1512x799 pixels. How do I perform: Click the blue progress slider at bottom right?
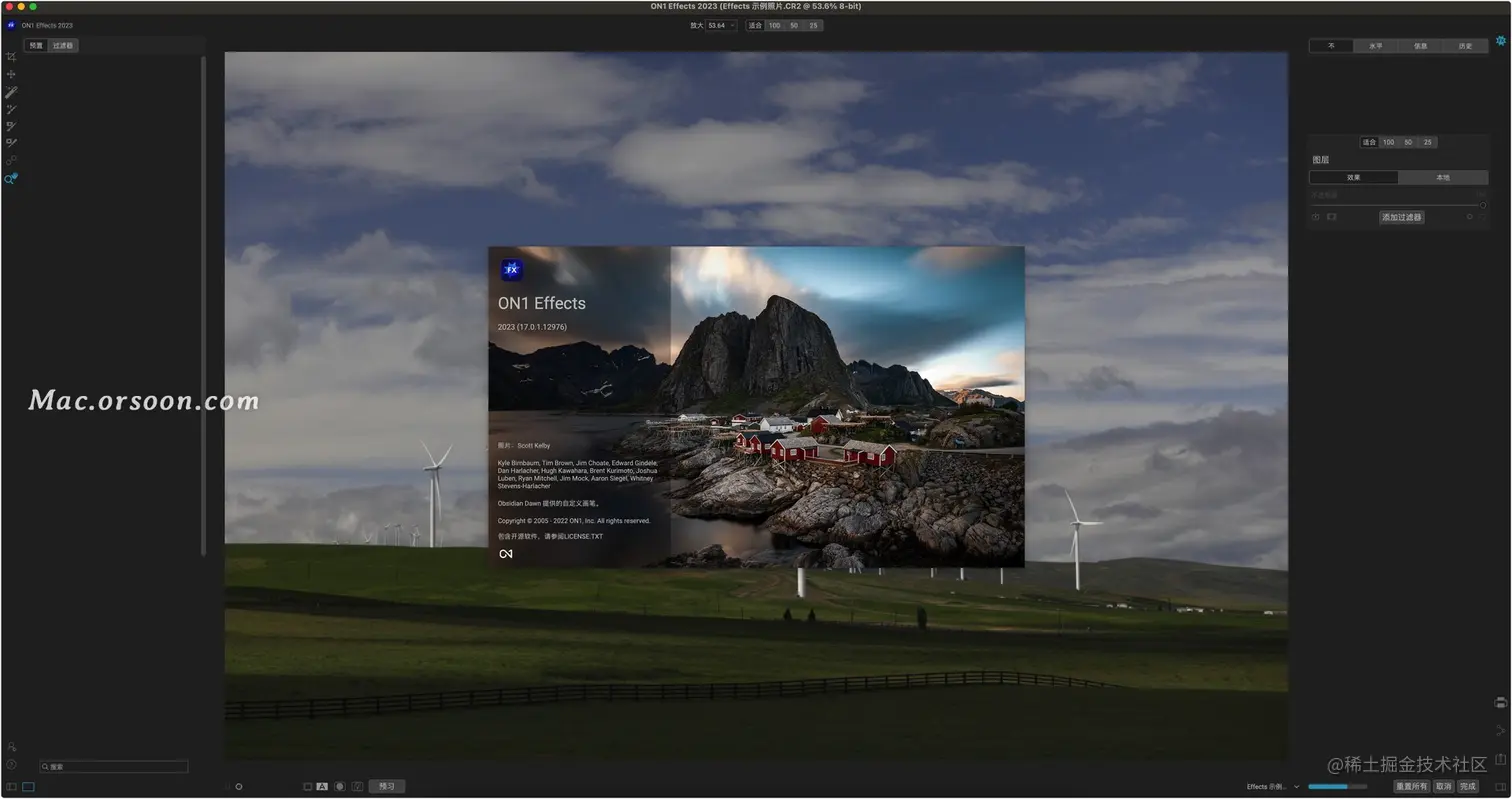(1337, 787)
